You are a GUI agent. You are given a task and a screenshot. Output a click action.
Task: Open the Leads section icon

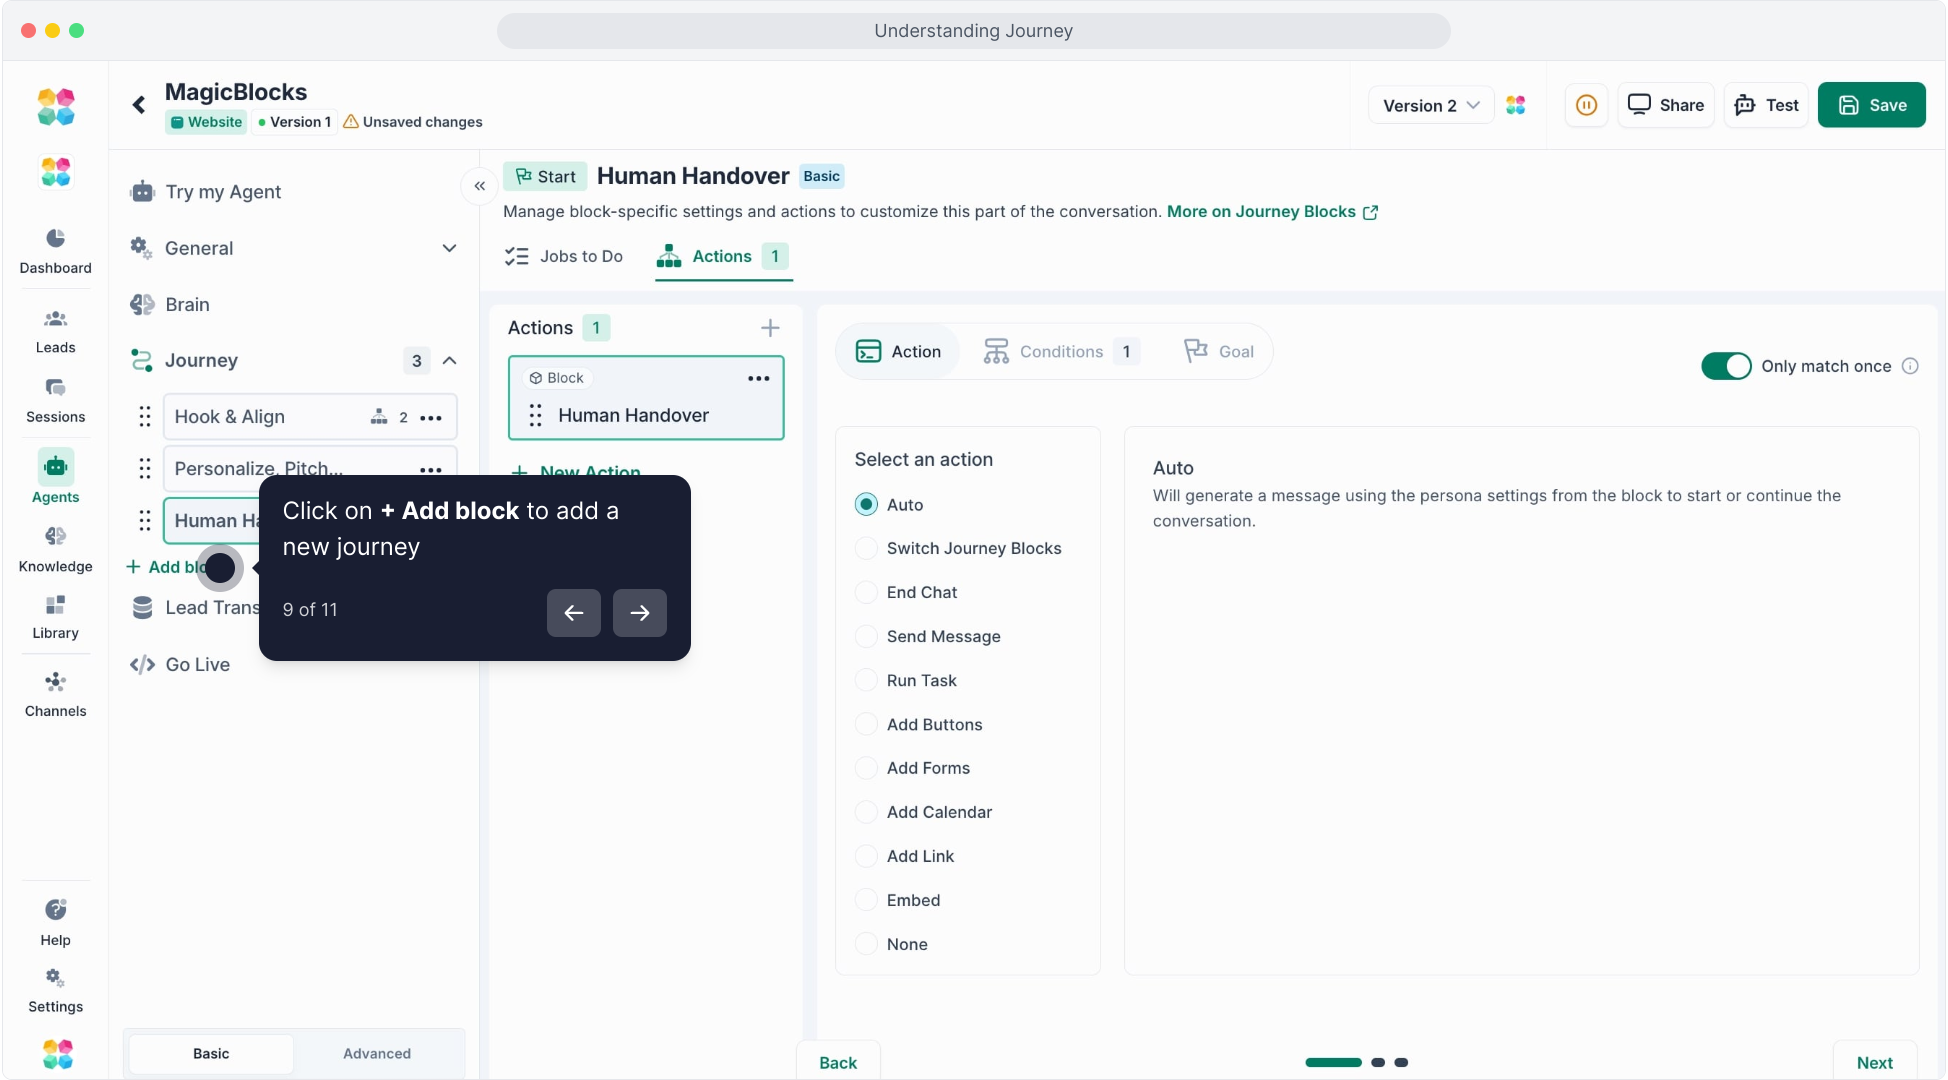click(55, 320)
